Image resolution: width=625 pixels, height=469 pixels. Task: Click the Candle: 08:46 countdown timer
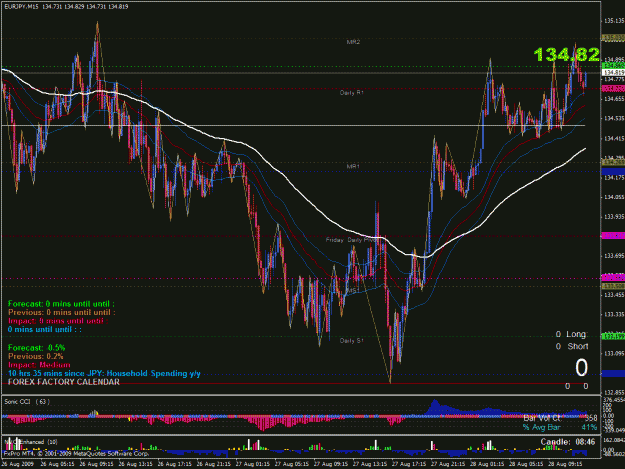(x=568, y=442)
